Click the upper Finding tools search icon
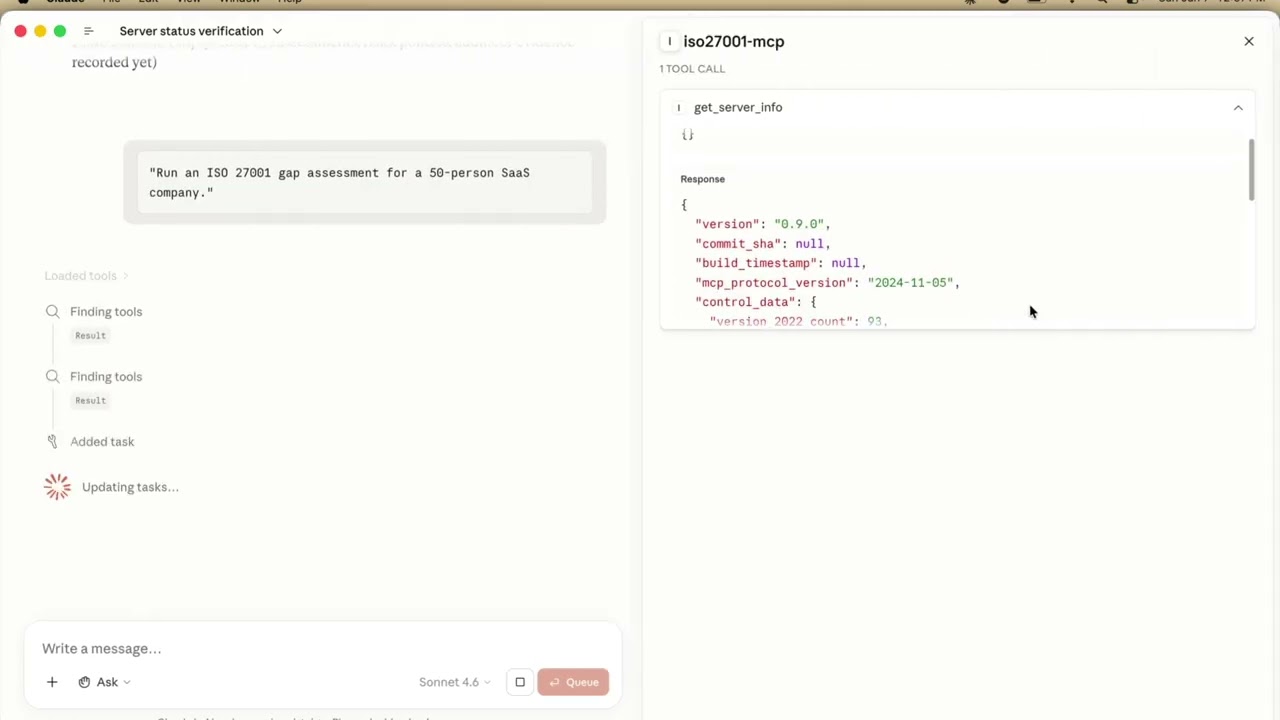 pos(53,312)
